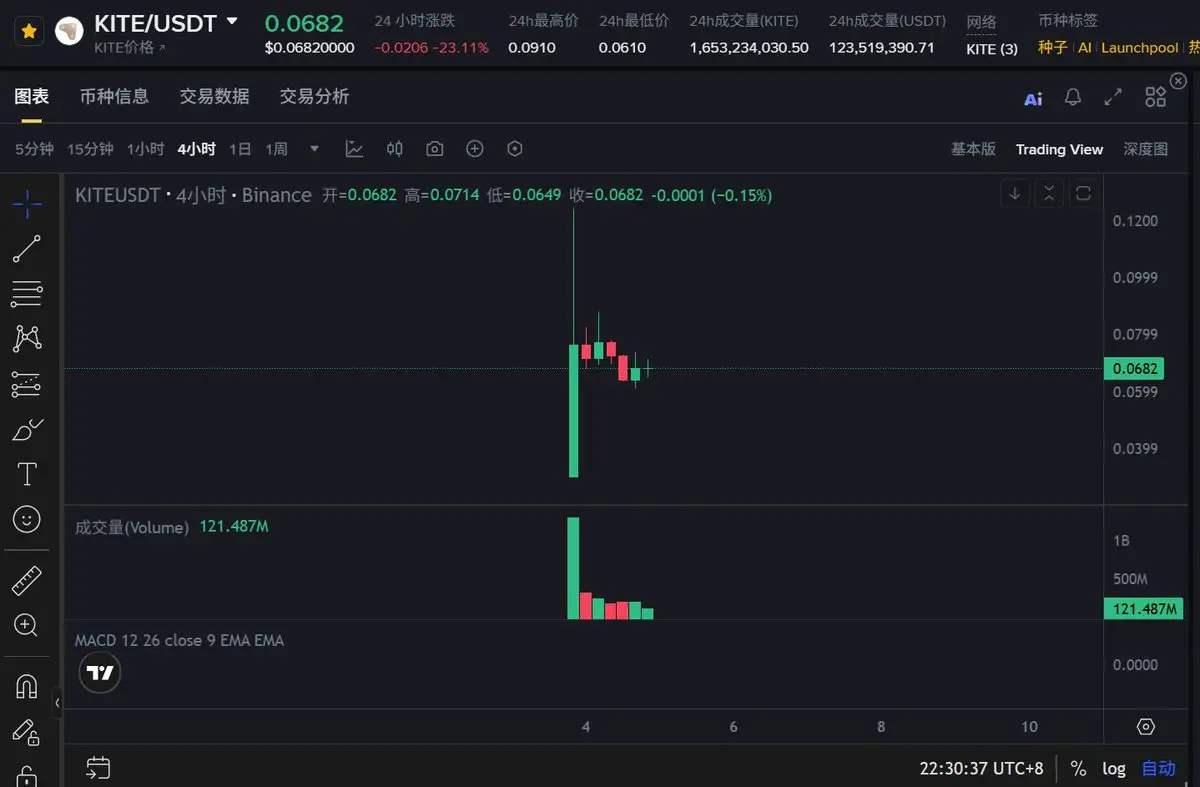Screen dimensions: 1200x787
Task: Click the volume value label 121.487M
Action: click(x=1143, y=609)
